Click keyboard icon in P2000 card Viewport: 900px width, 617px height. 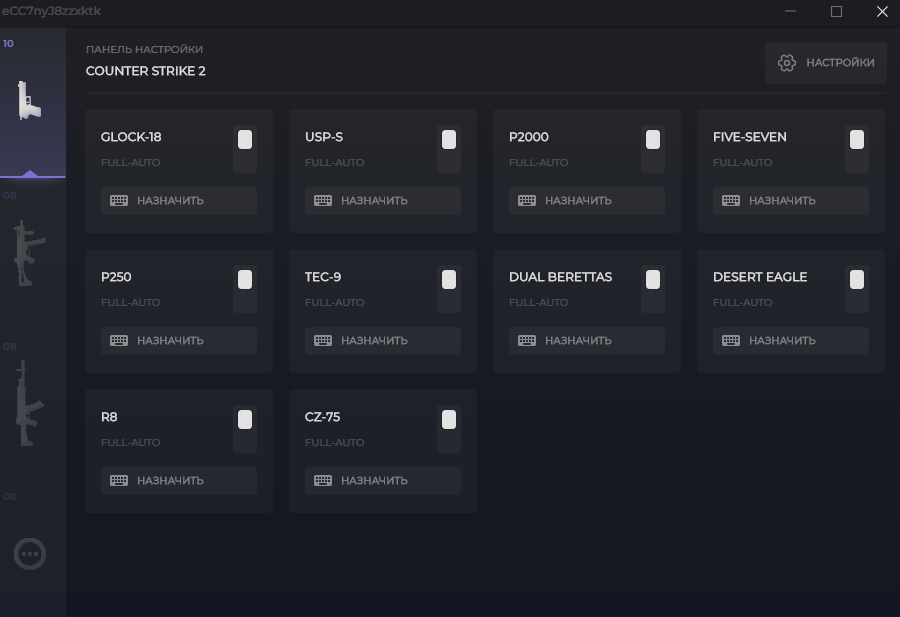(527, 200)
